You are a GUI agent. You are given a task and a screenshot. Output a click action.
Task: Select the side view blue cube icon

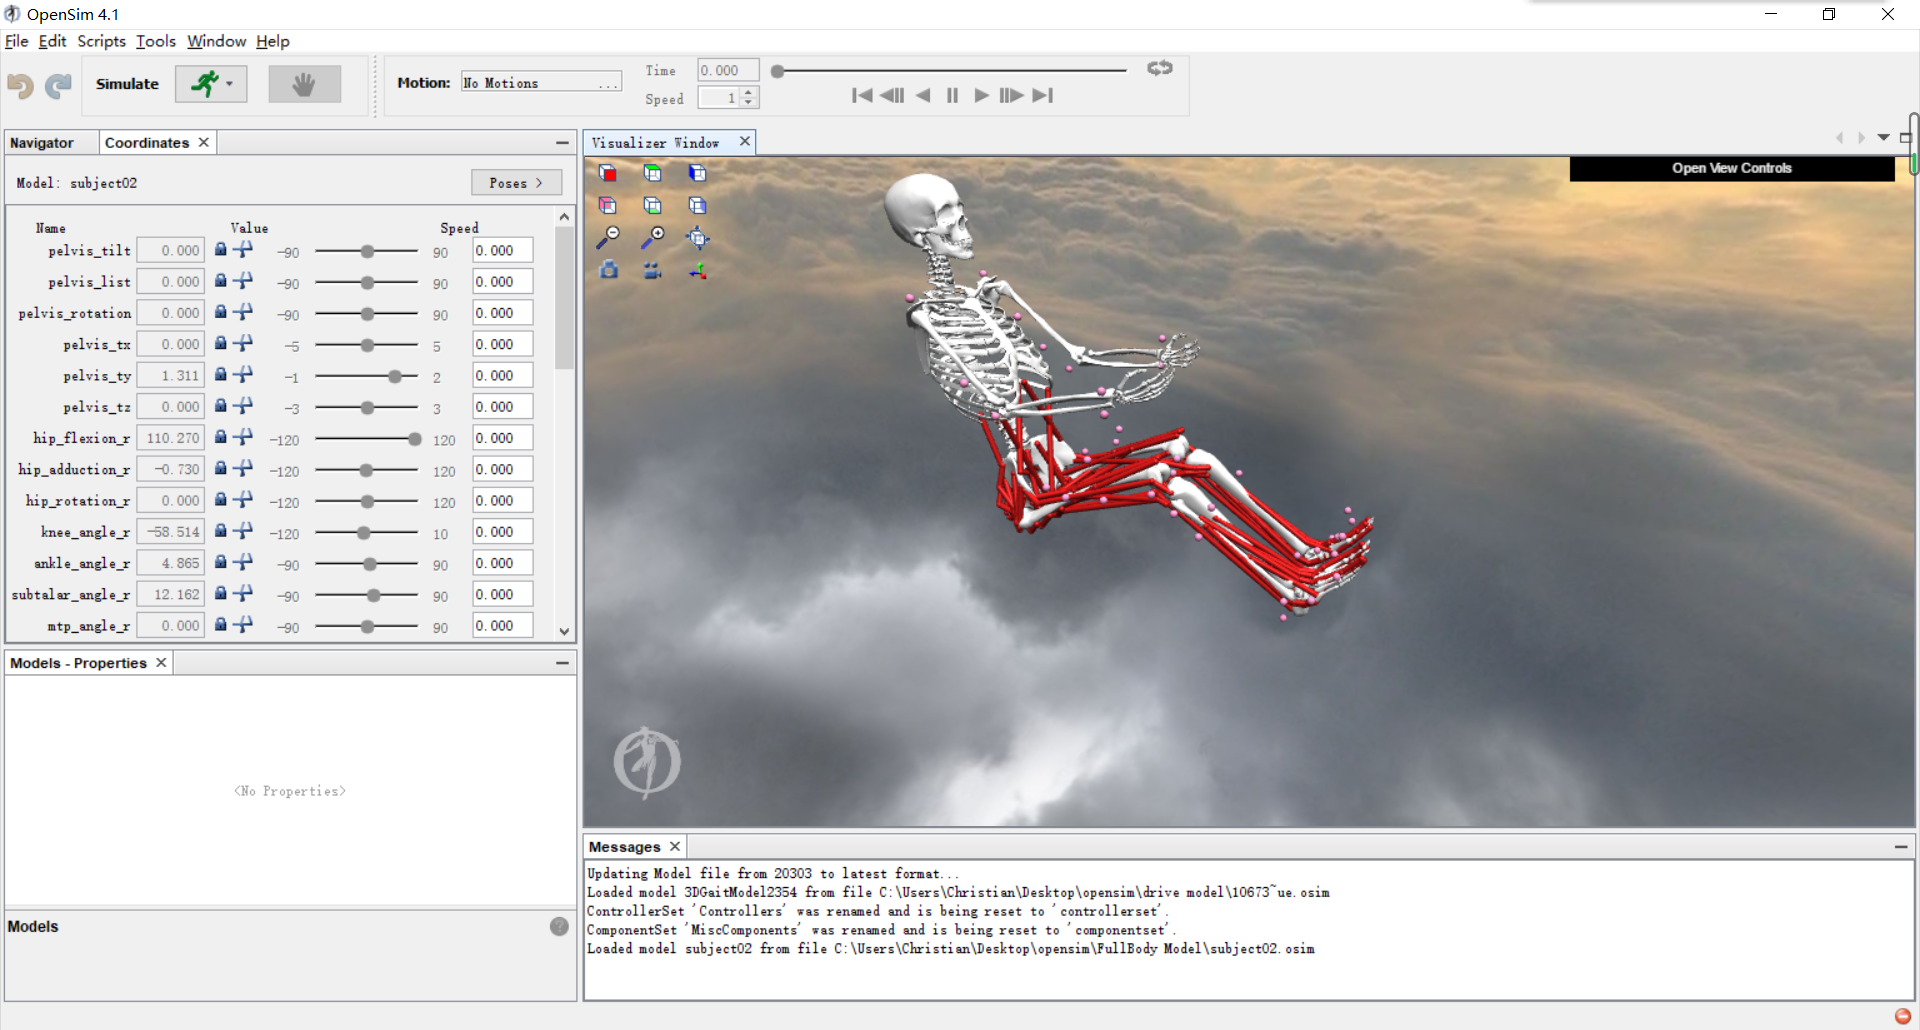pos(697,173)
